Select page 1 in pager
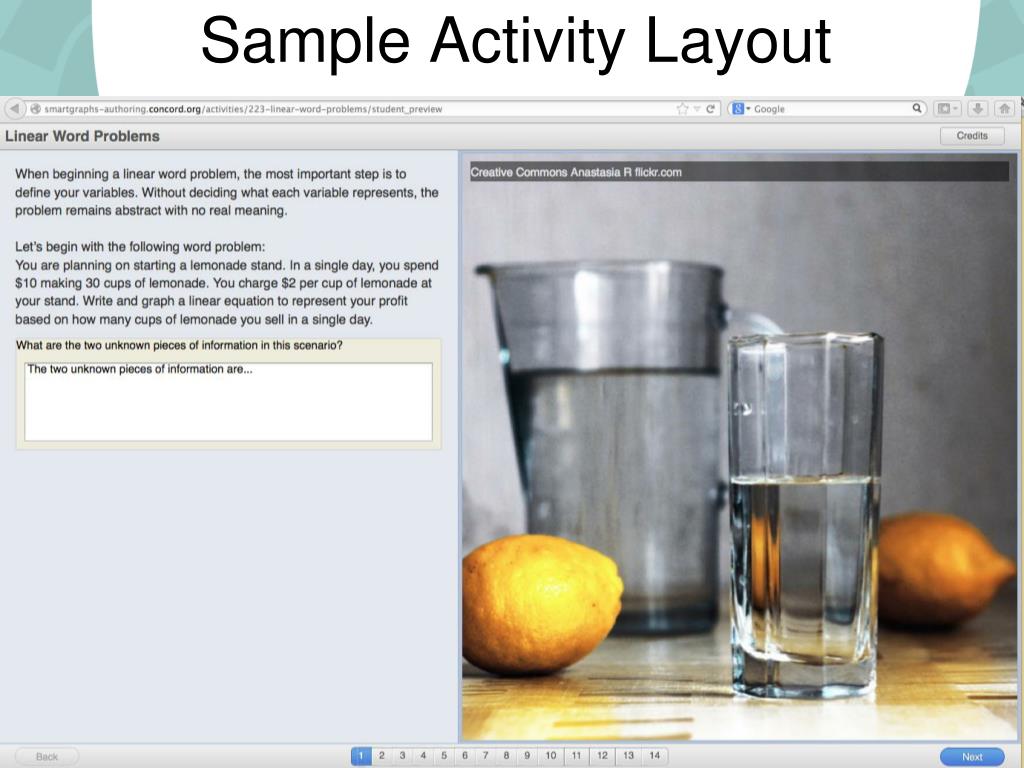Image resolution: width=1024 pixels, height=768 pixels. point(361,756)
